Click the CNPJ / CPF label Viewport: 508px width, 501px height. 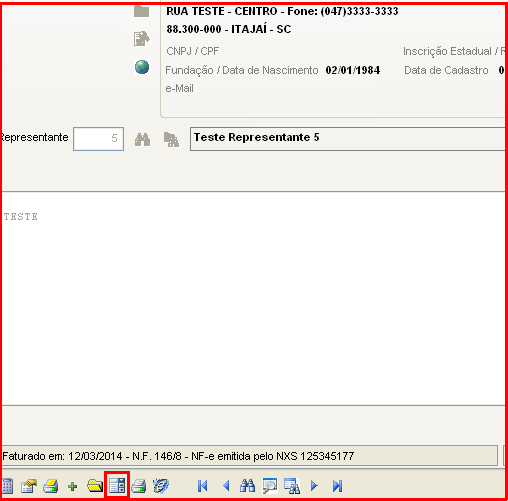(193, 51)
